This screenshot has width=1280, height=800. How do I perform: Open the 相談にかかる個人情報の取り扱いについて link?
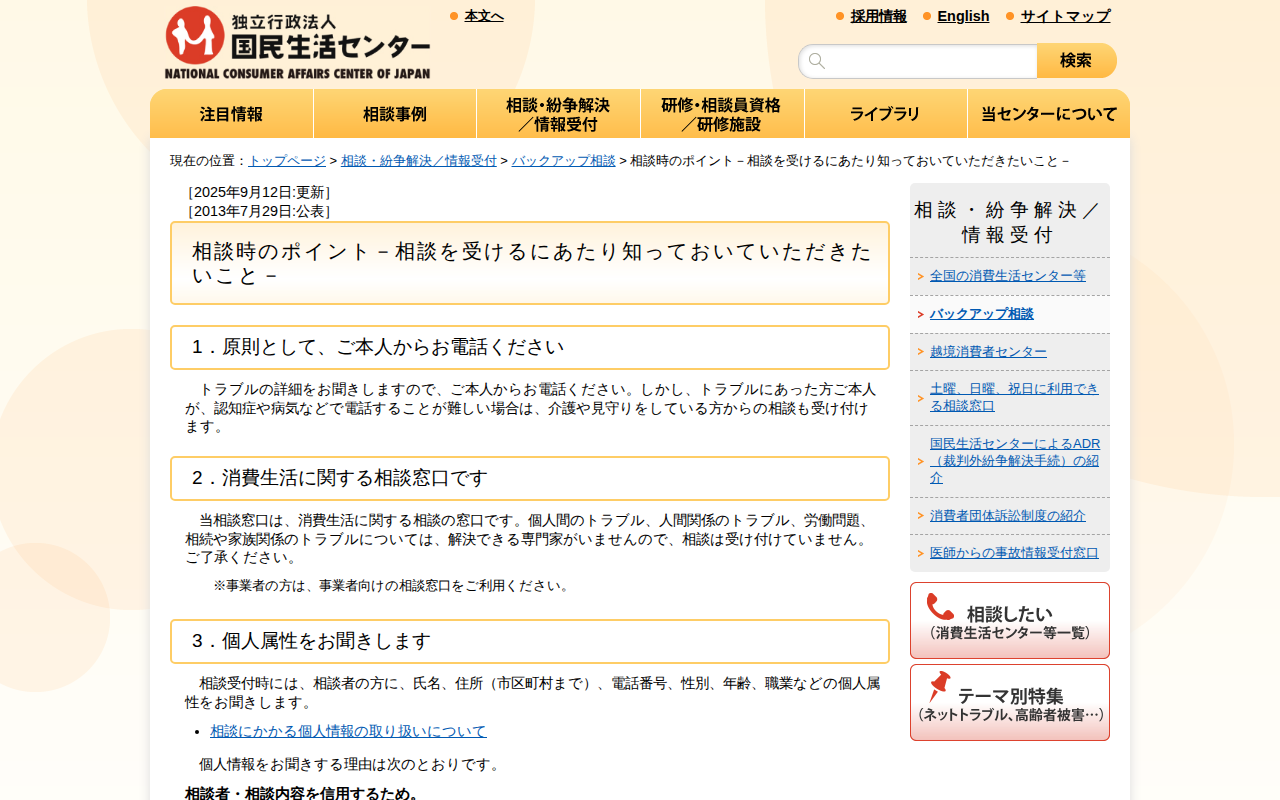pyautogui.click(x=347, y=731)
